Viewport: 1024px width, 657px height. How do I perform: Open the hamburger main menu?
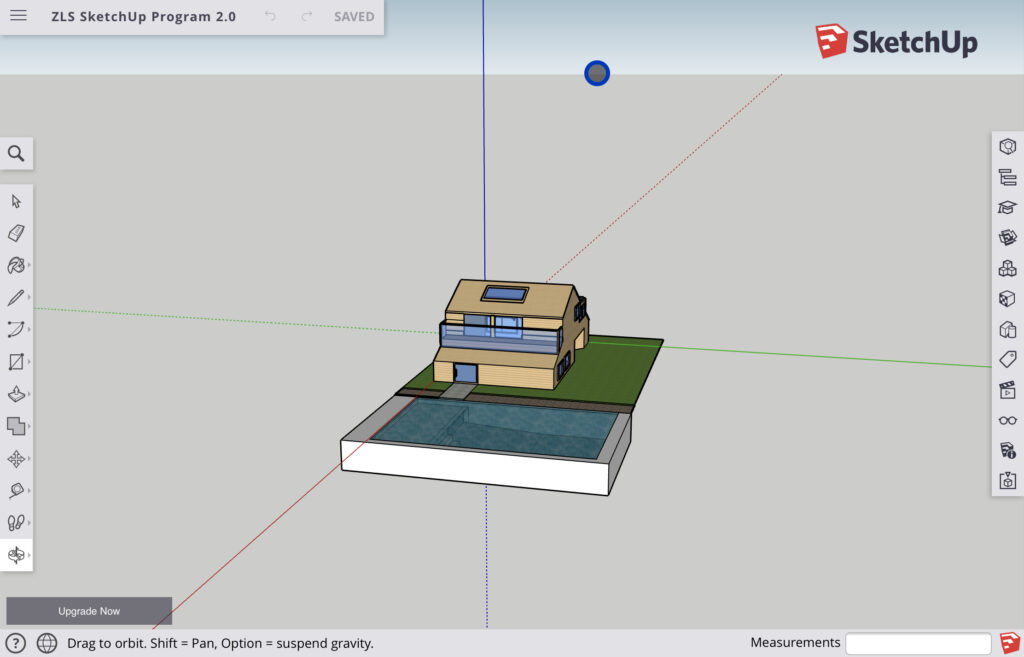pyautogui.click(x=18, y=16)
